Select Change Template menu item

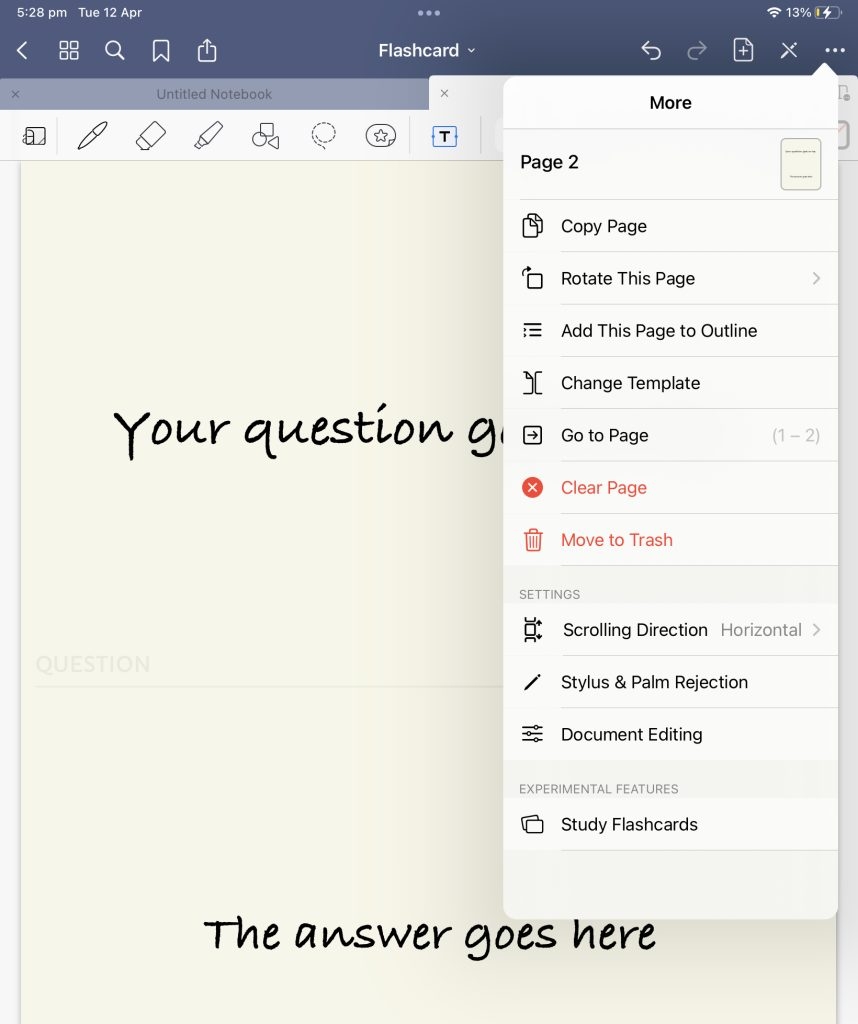670,383
